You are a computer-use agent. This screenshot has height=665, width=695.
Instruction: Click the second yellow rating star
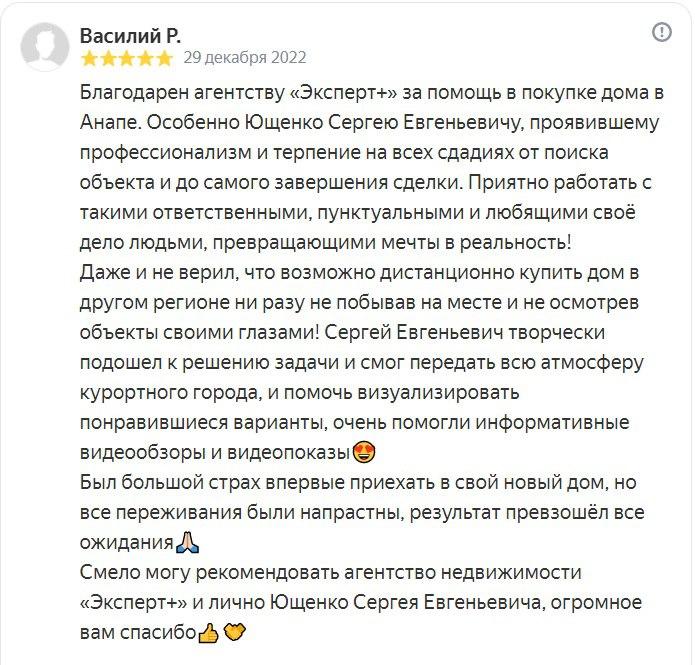point(107,58)
